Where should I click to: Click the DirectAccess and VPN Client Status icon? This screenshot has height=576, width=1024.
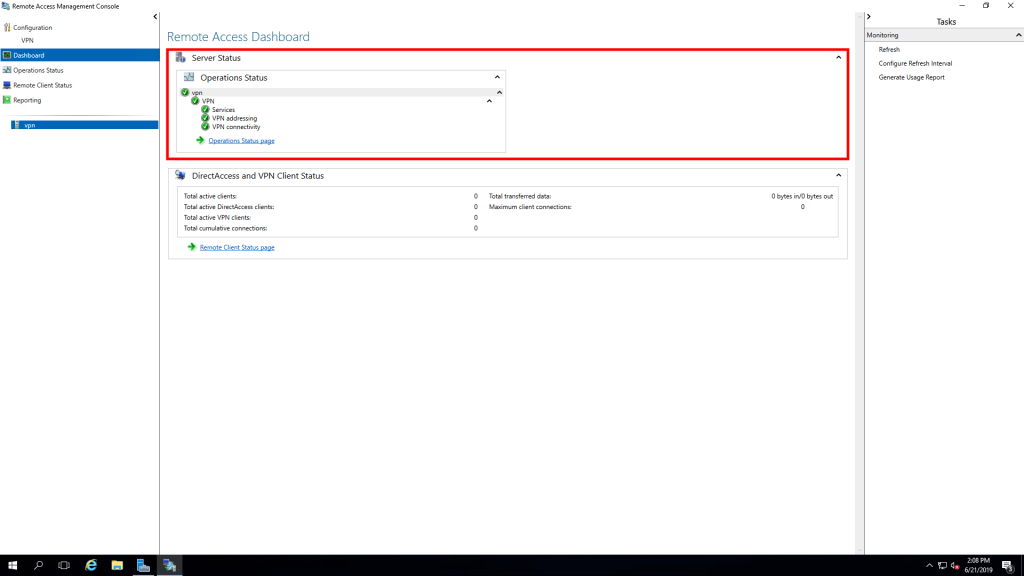click(181, 175)
